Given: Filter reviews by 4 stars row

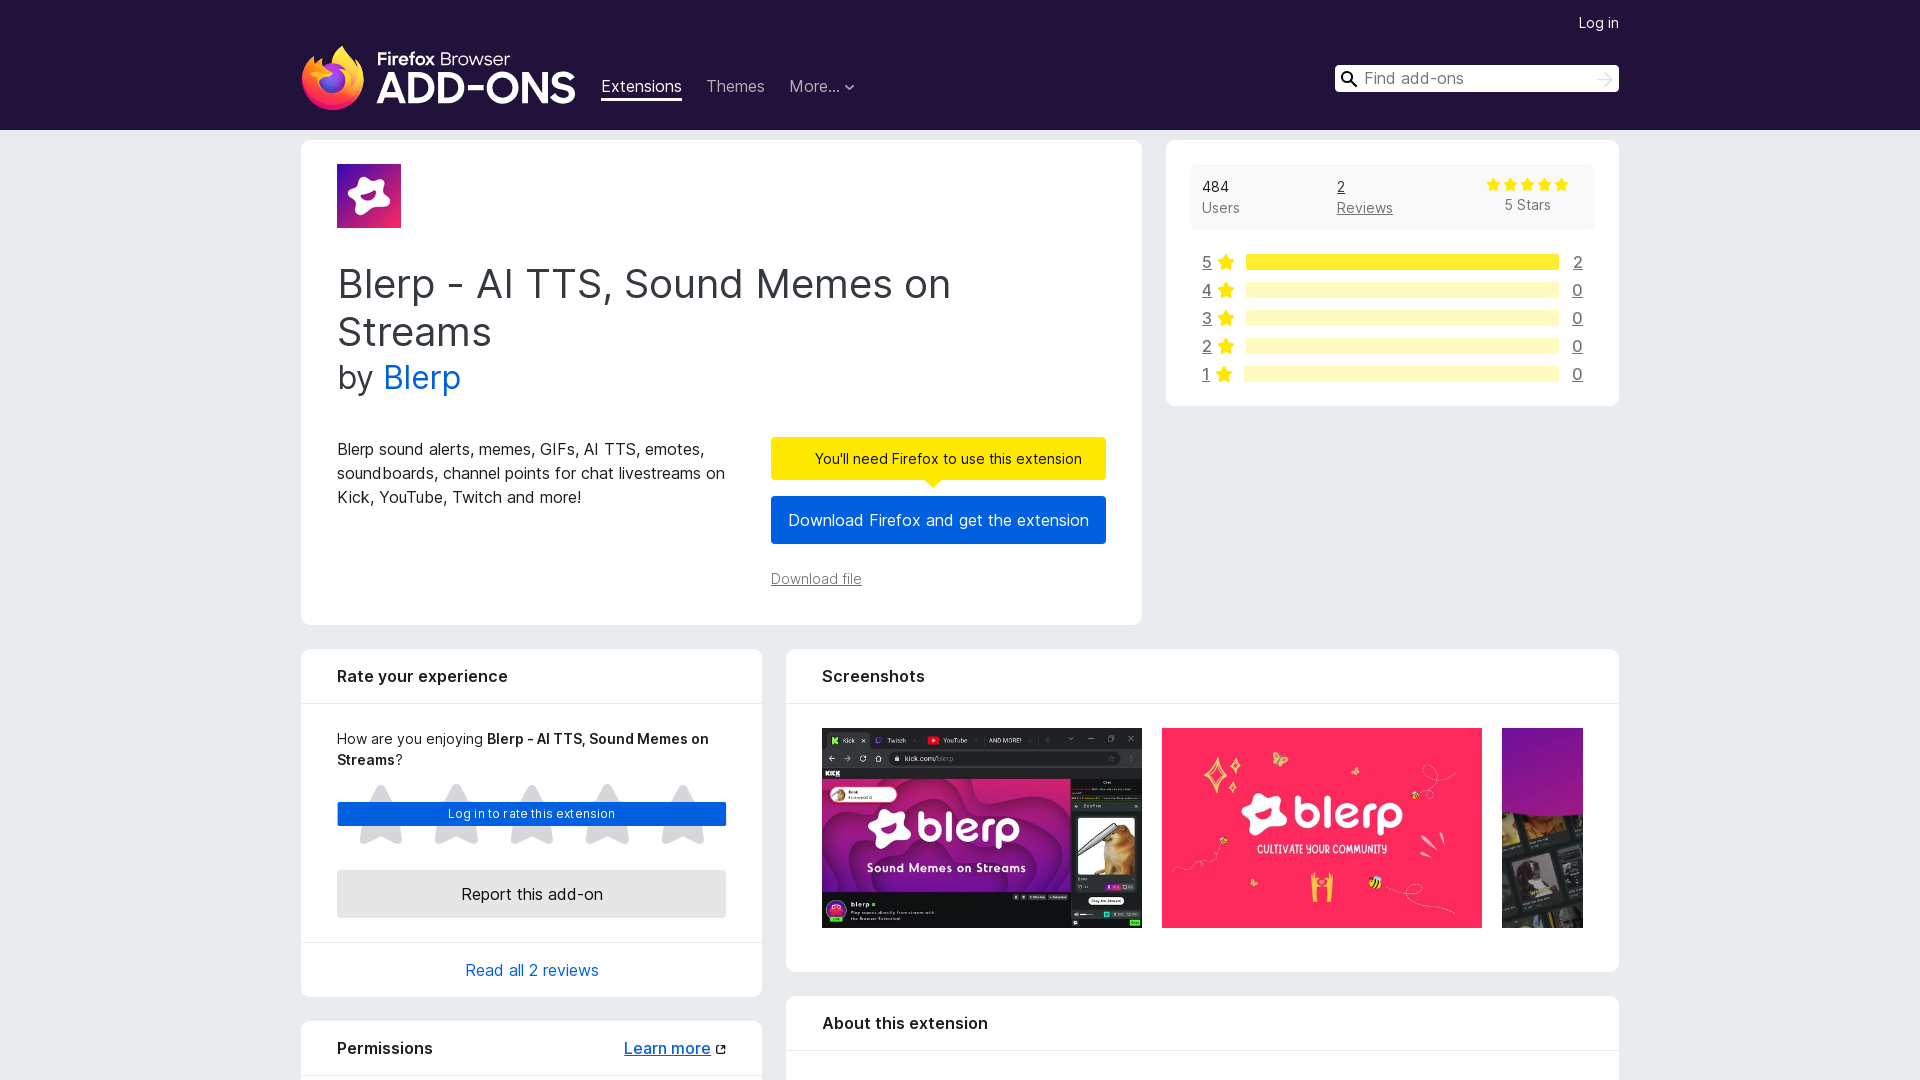Looking at the screenshot, I should coord(1392,290).
